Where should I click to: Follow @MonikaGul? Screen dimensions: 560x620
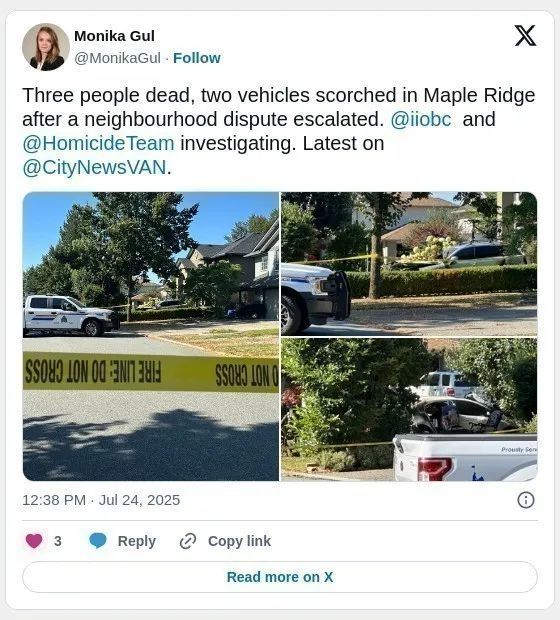point(197,58)
